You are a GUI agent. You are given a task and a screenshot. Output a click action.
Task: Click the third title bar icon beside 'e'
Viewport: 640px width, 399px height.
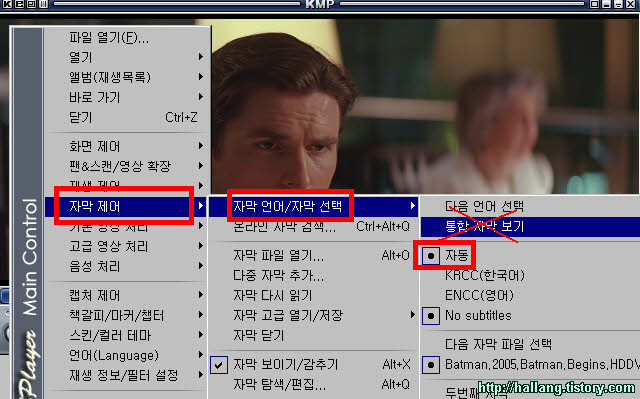point(31,4)
